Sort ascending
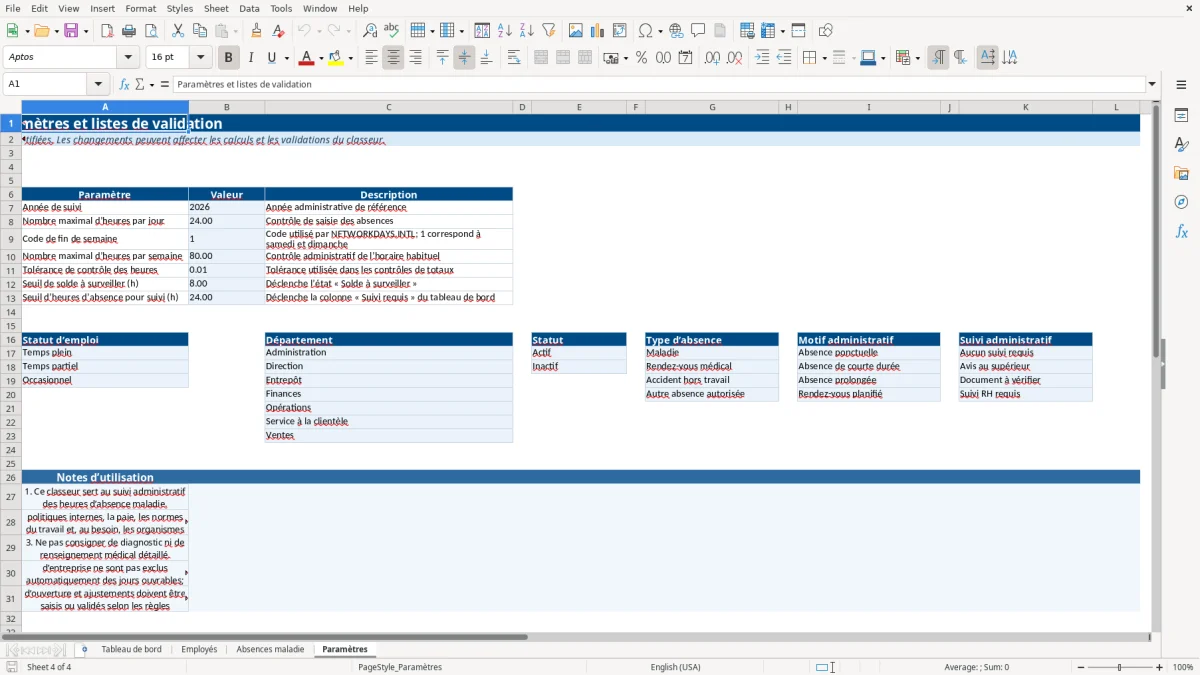The height and width of the screenshot is (675, 1200). click(505, 31)
